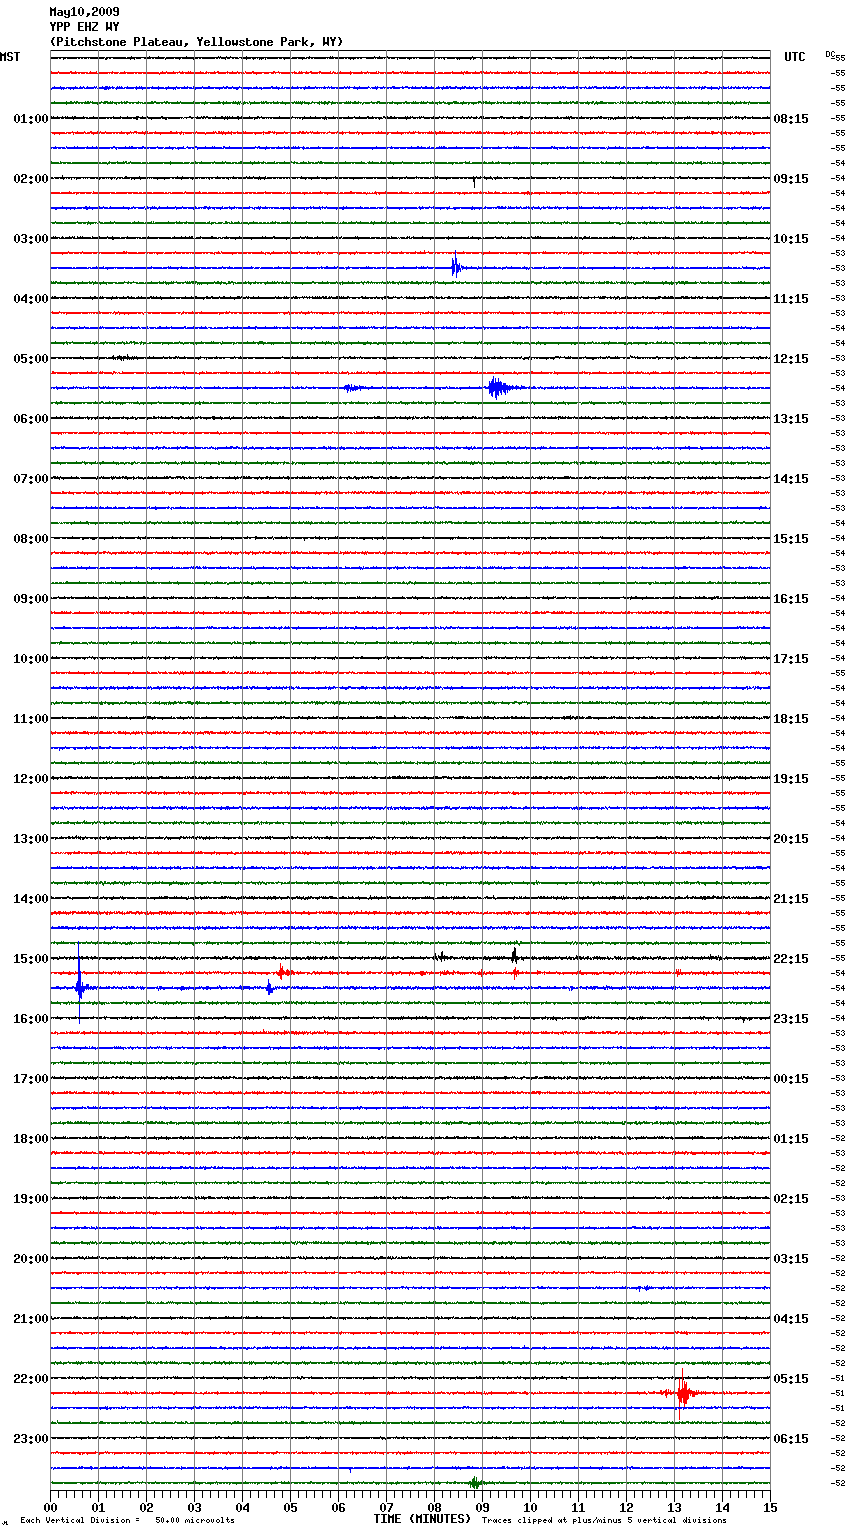Click the 22:15 UTC time label
The image size is (850, 1534).
pyautogui.click(x=791, y=959)
